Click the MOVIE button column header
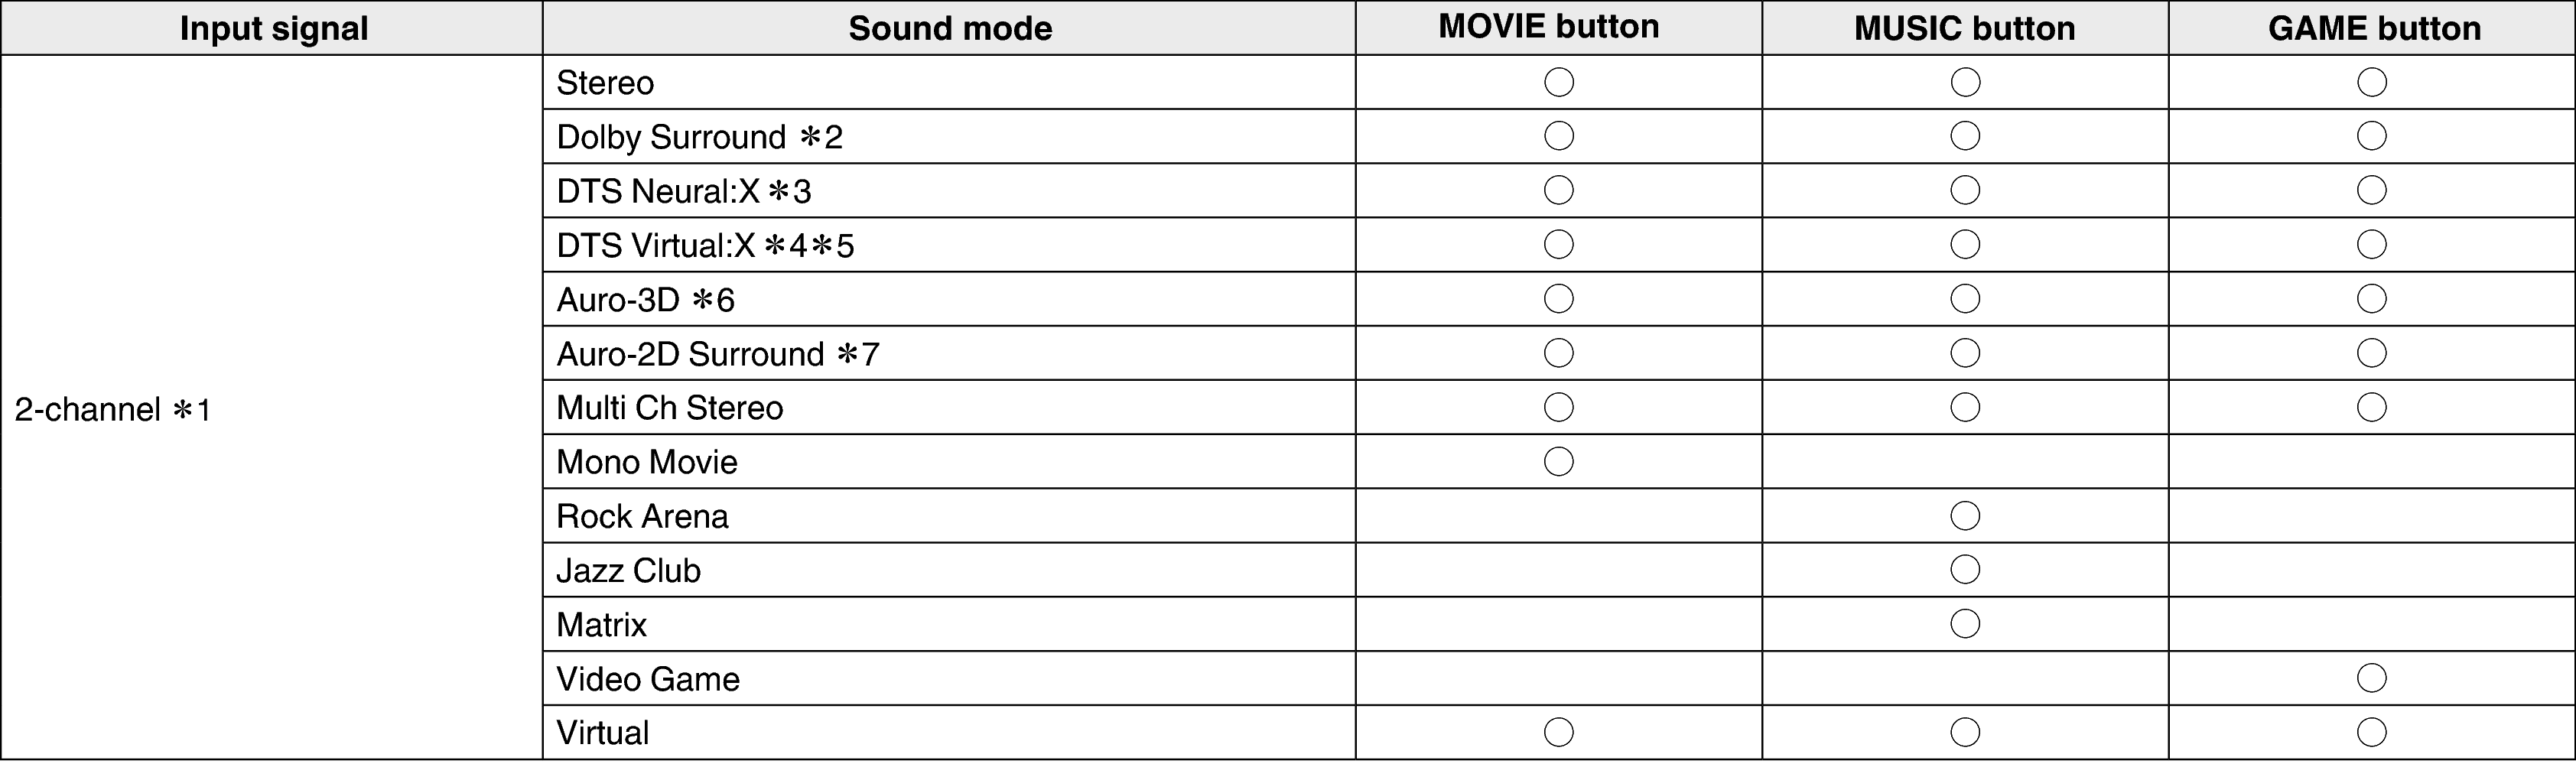The image size is (2576, 764). (1548, 27)
